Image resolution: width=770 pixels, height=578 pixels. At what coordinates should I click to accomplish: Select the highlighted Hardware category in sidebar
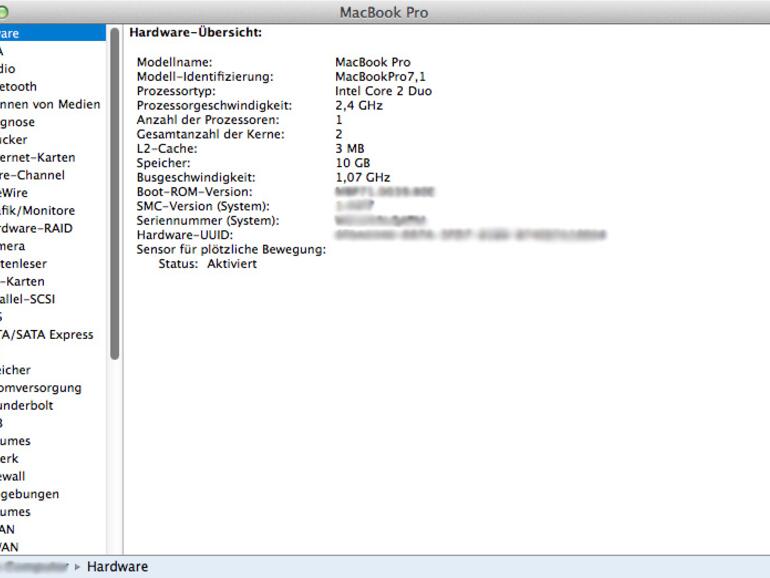[53, 33]
